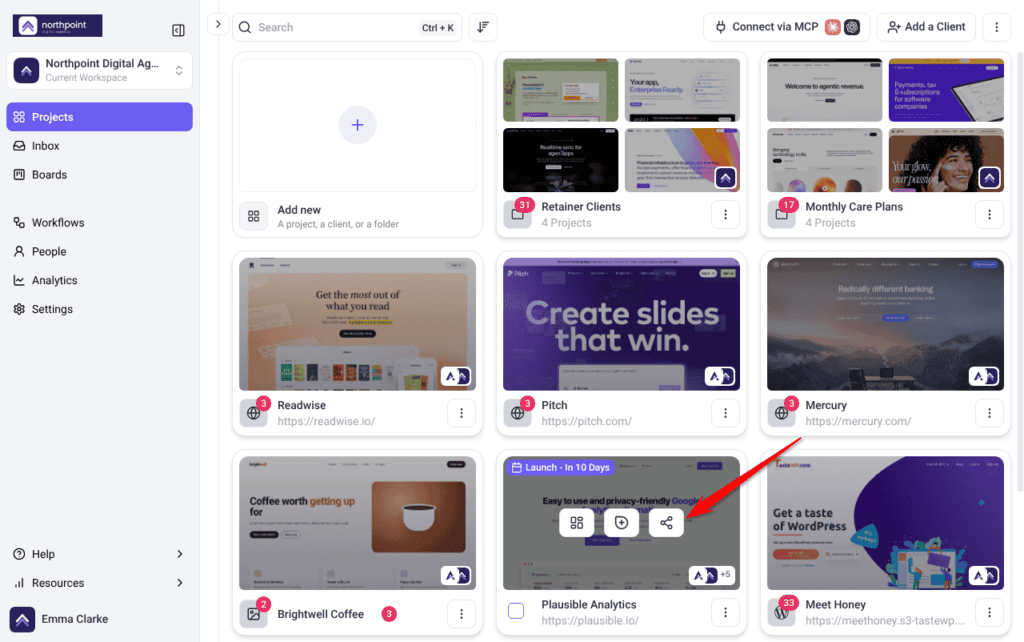The image size is (1024, 642).
Task: Click the grid icon on Plausible Analytics
Action: 577,522
